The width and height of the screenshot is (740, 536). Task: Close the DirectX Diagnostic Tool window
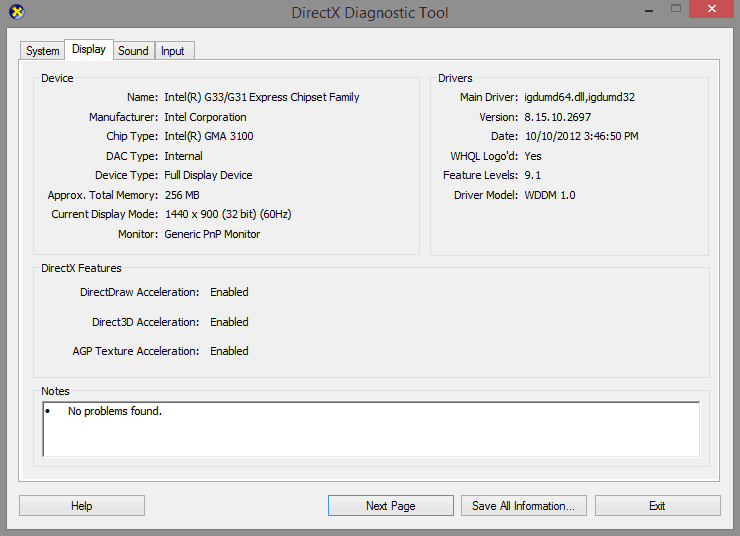coord(712,9)
